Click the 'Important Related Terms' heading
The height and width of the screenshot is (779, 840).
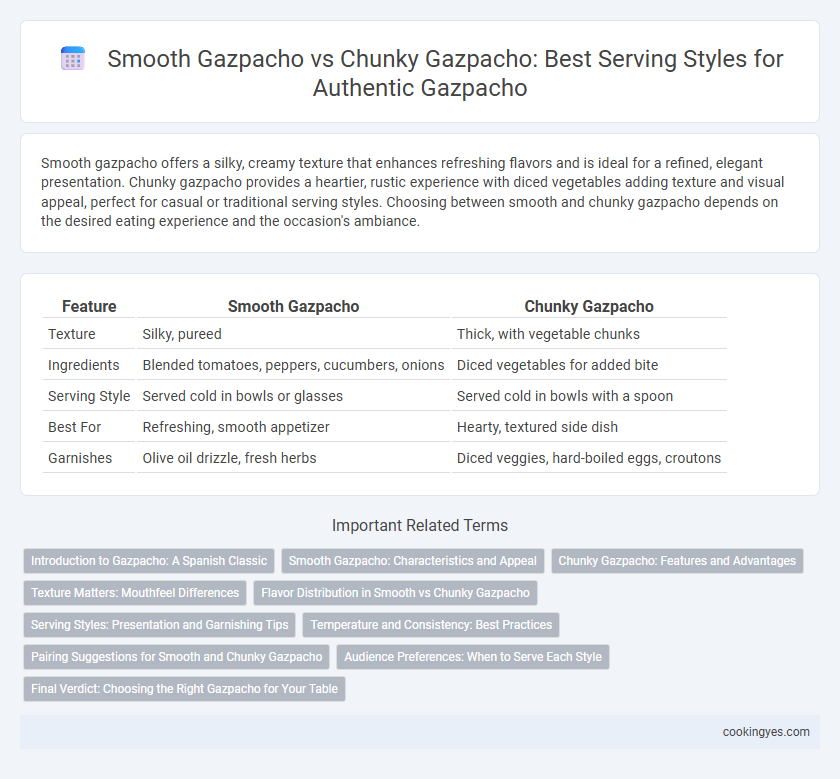pyautogui.click(x=420, y=526)
